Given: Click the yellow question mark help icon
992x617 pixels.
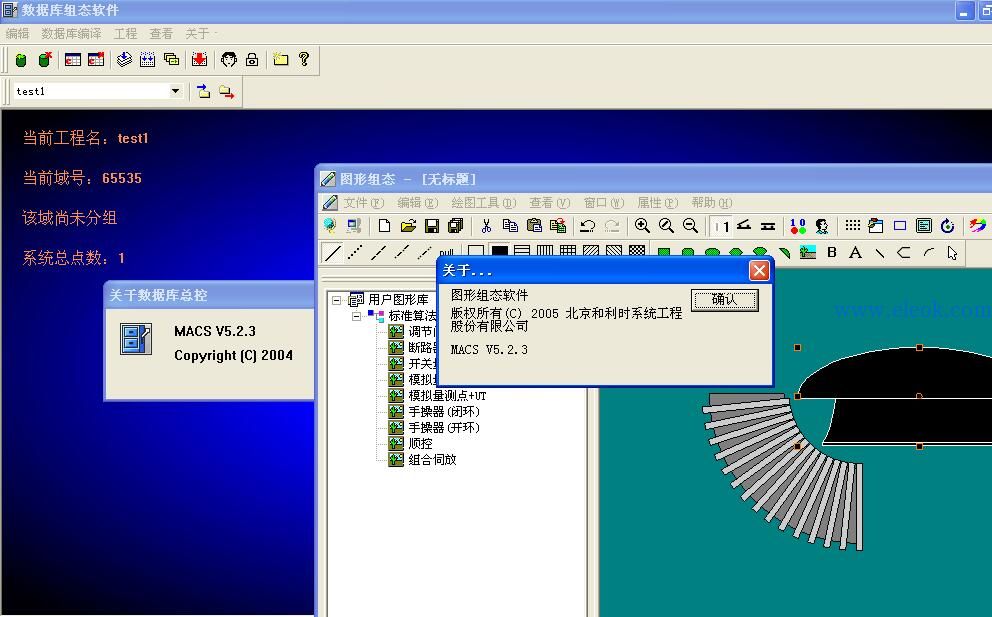Looking at the screenshot, I should (x=304, y=59).
